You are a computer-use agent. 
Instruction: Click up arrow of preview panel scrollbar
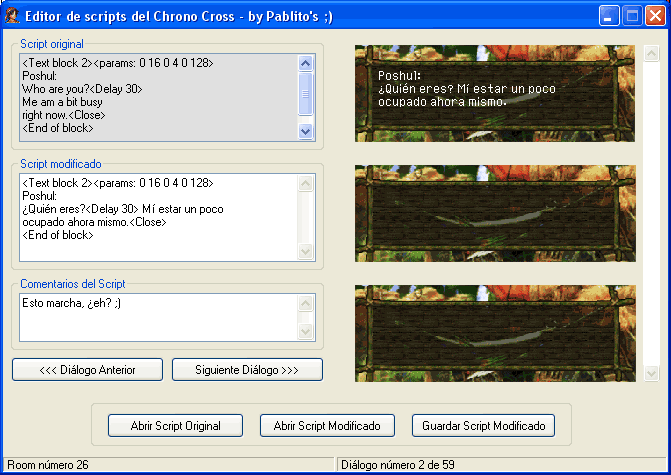pyautogui.click(x=651, y=53)
